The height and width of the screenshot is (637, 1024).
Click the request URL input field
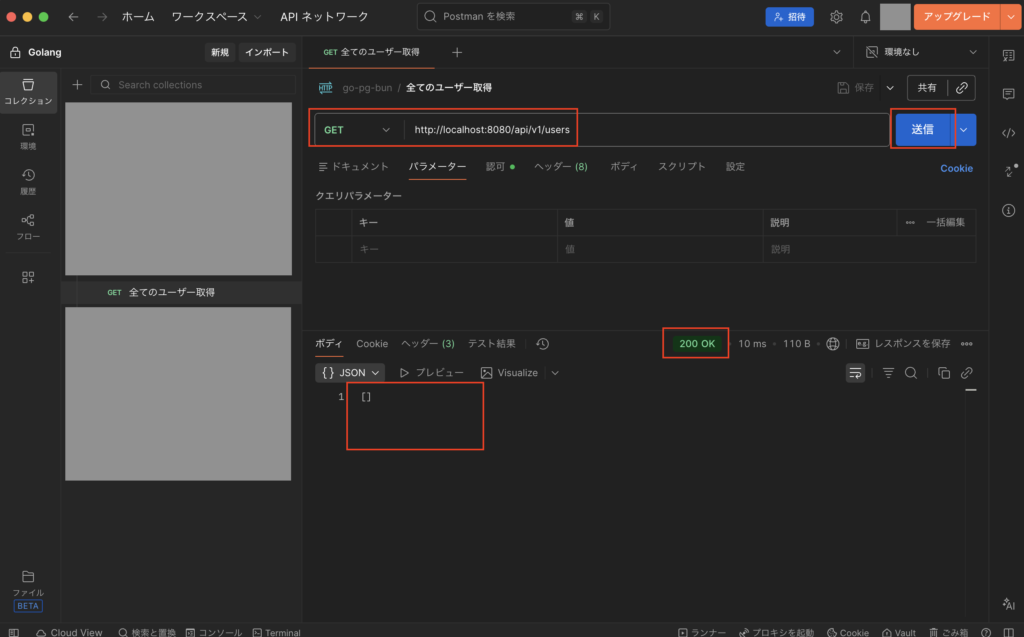pyautogui.click(x=640, y=130)
